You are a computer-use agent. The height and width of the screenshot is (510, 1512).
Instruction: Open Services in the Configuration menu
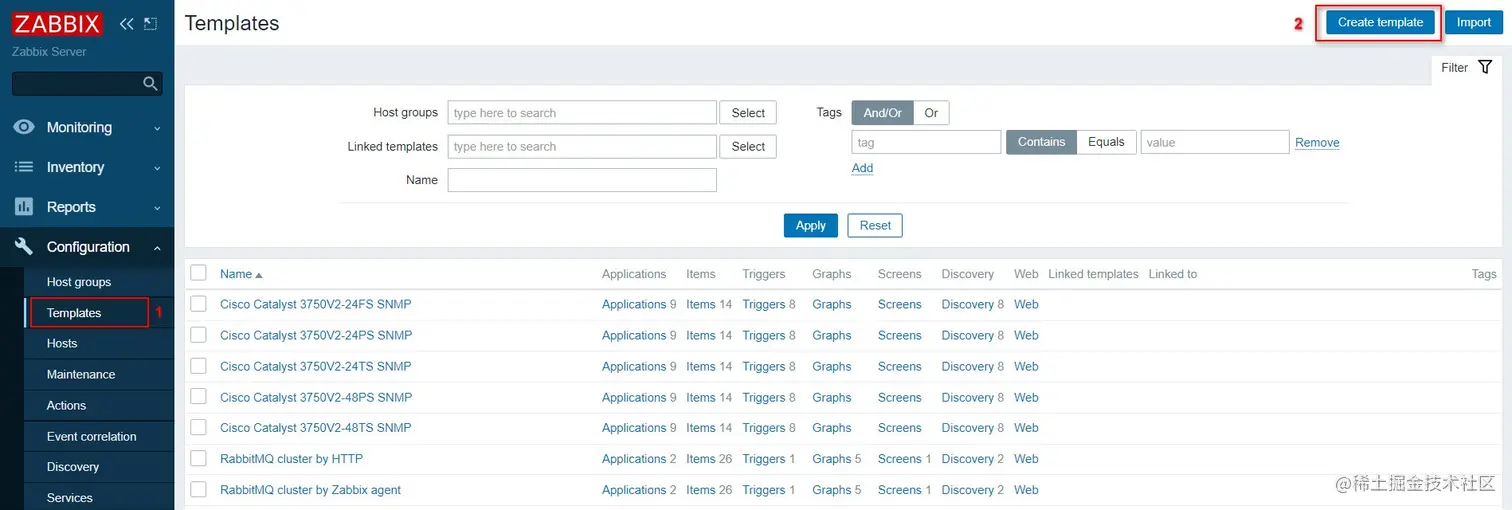(x=70, y=498)
